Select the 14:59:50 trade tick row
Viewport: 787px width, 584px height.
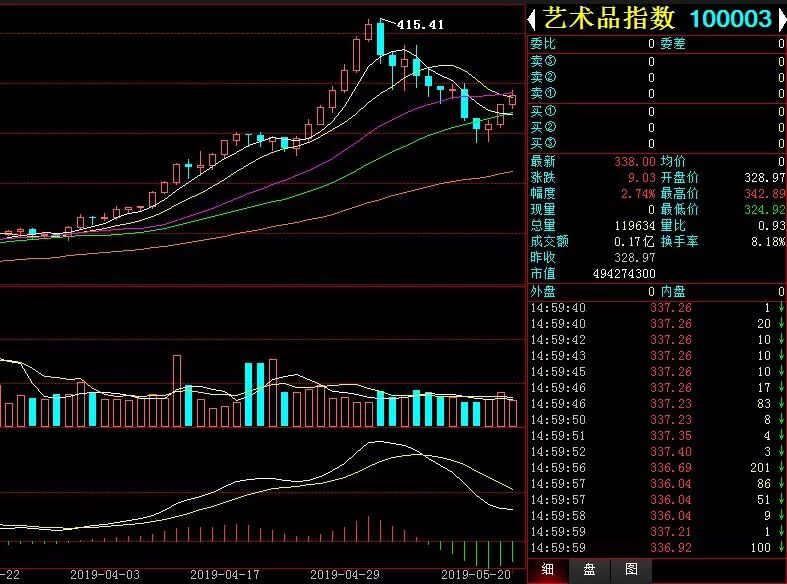tap(657, 420)
